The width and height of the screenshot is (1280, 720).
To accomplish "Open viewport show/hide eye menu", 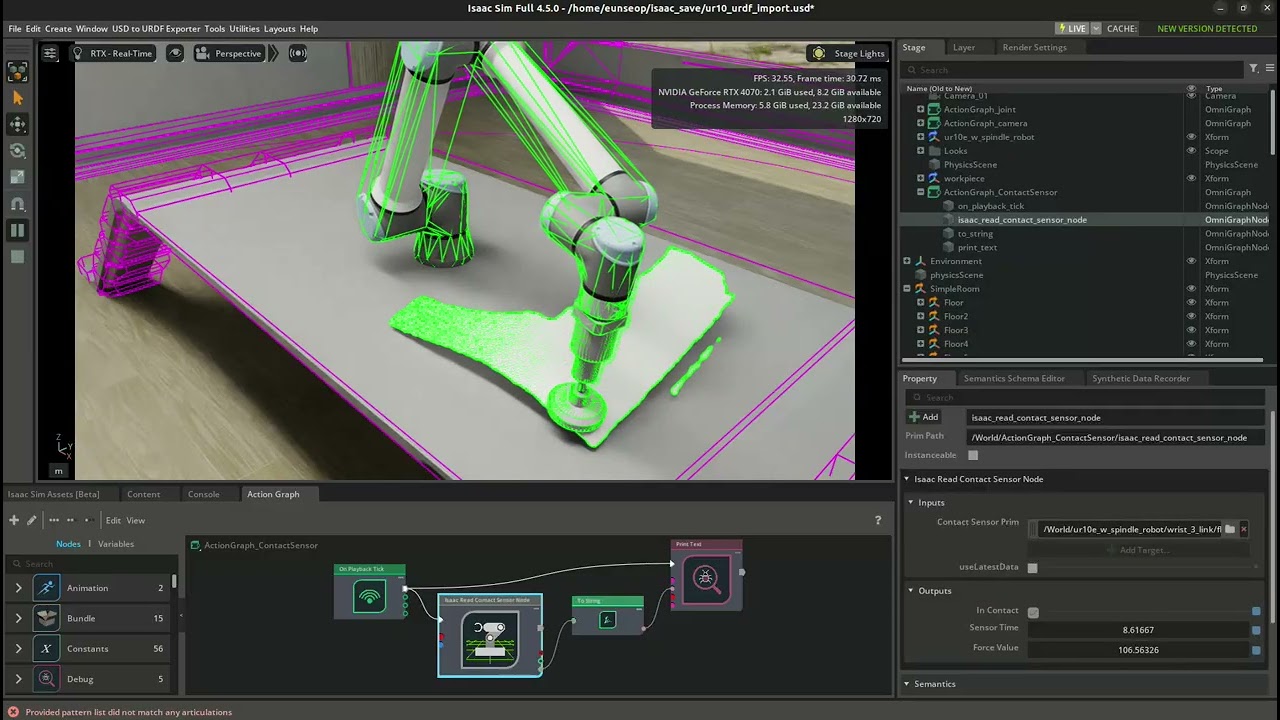I will pyautogui.click(x=175, y=53).
